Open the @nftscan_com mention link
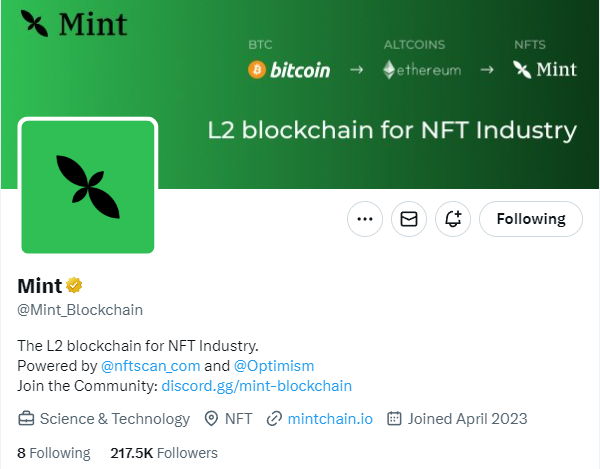This screenshot has width=600, height=469. pos(150,366)
